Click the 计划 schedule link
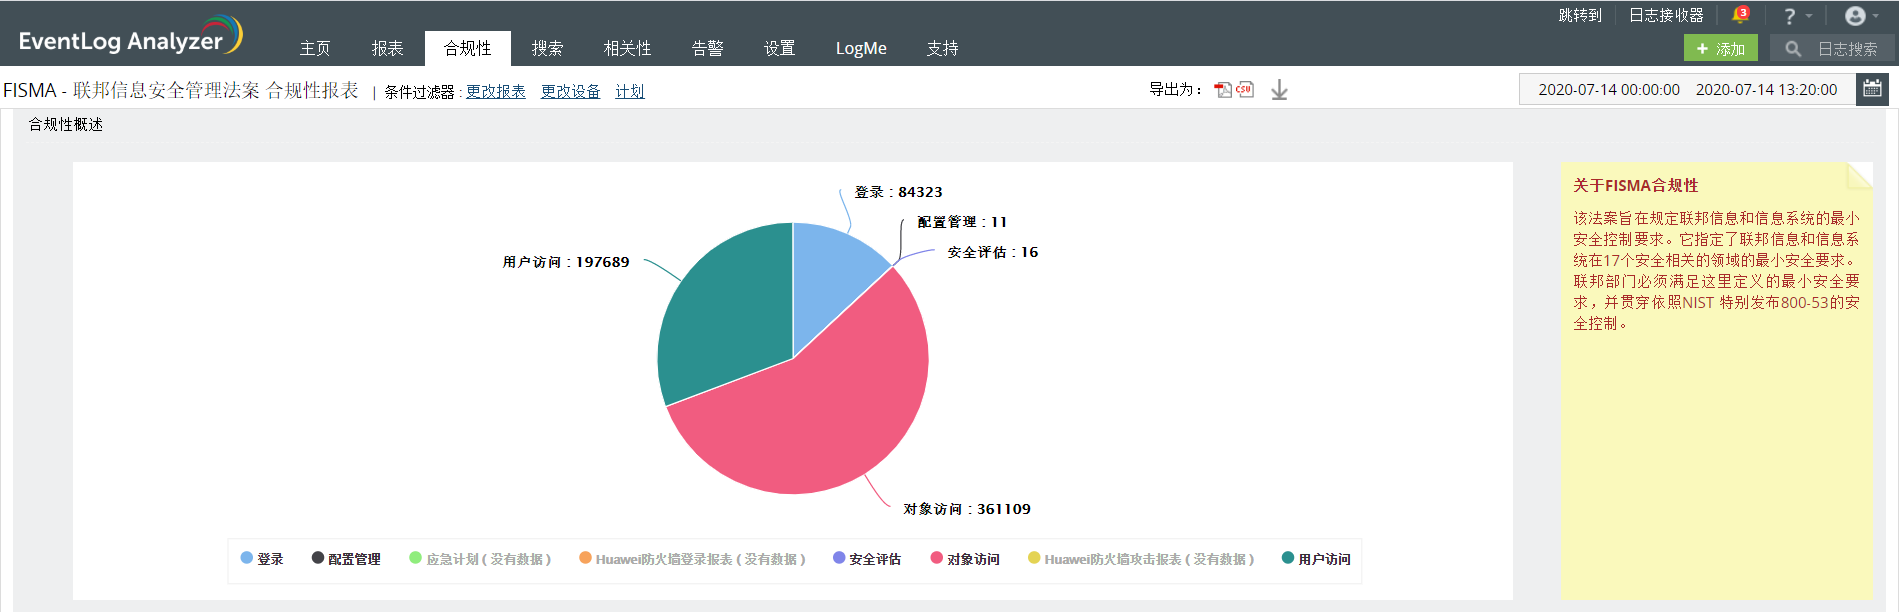 (630, 91)
